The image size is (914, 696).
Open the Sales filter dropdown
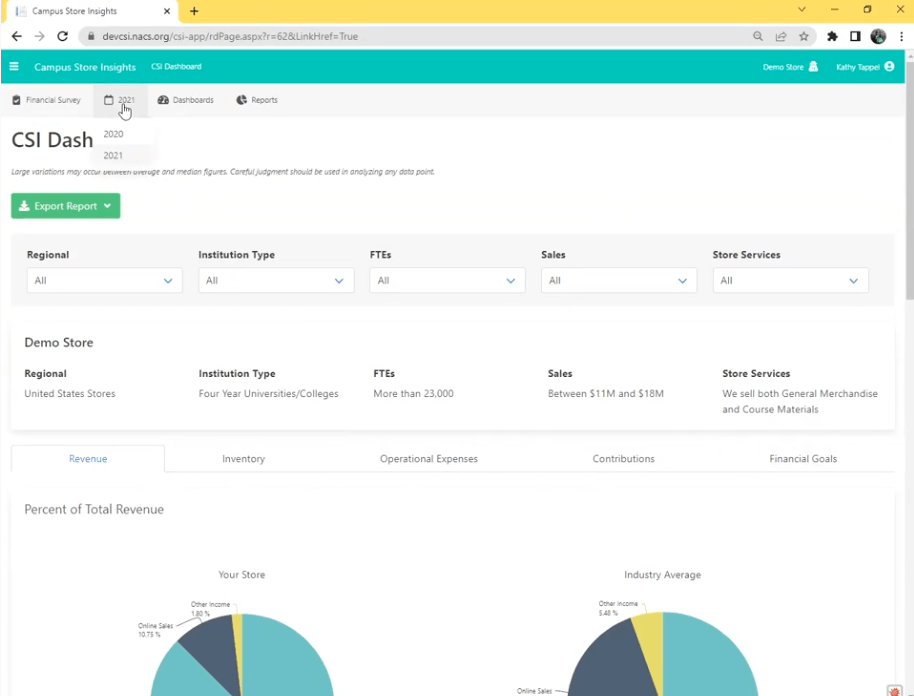click(618, 280)
